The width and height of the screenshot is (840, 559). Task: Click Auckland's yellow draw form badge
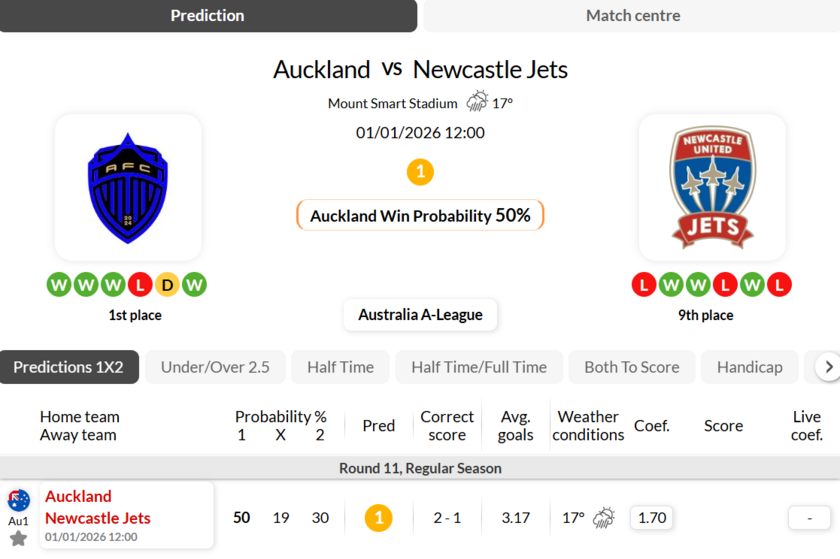167,285
